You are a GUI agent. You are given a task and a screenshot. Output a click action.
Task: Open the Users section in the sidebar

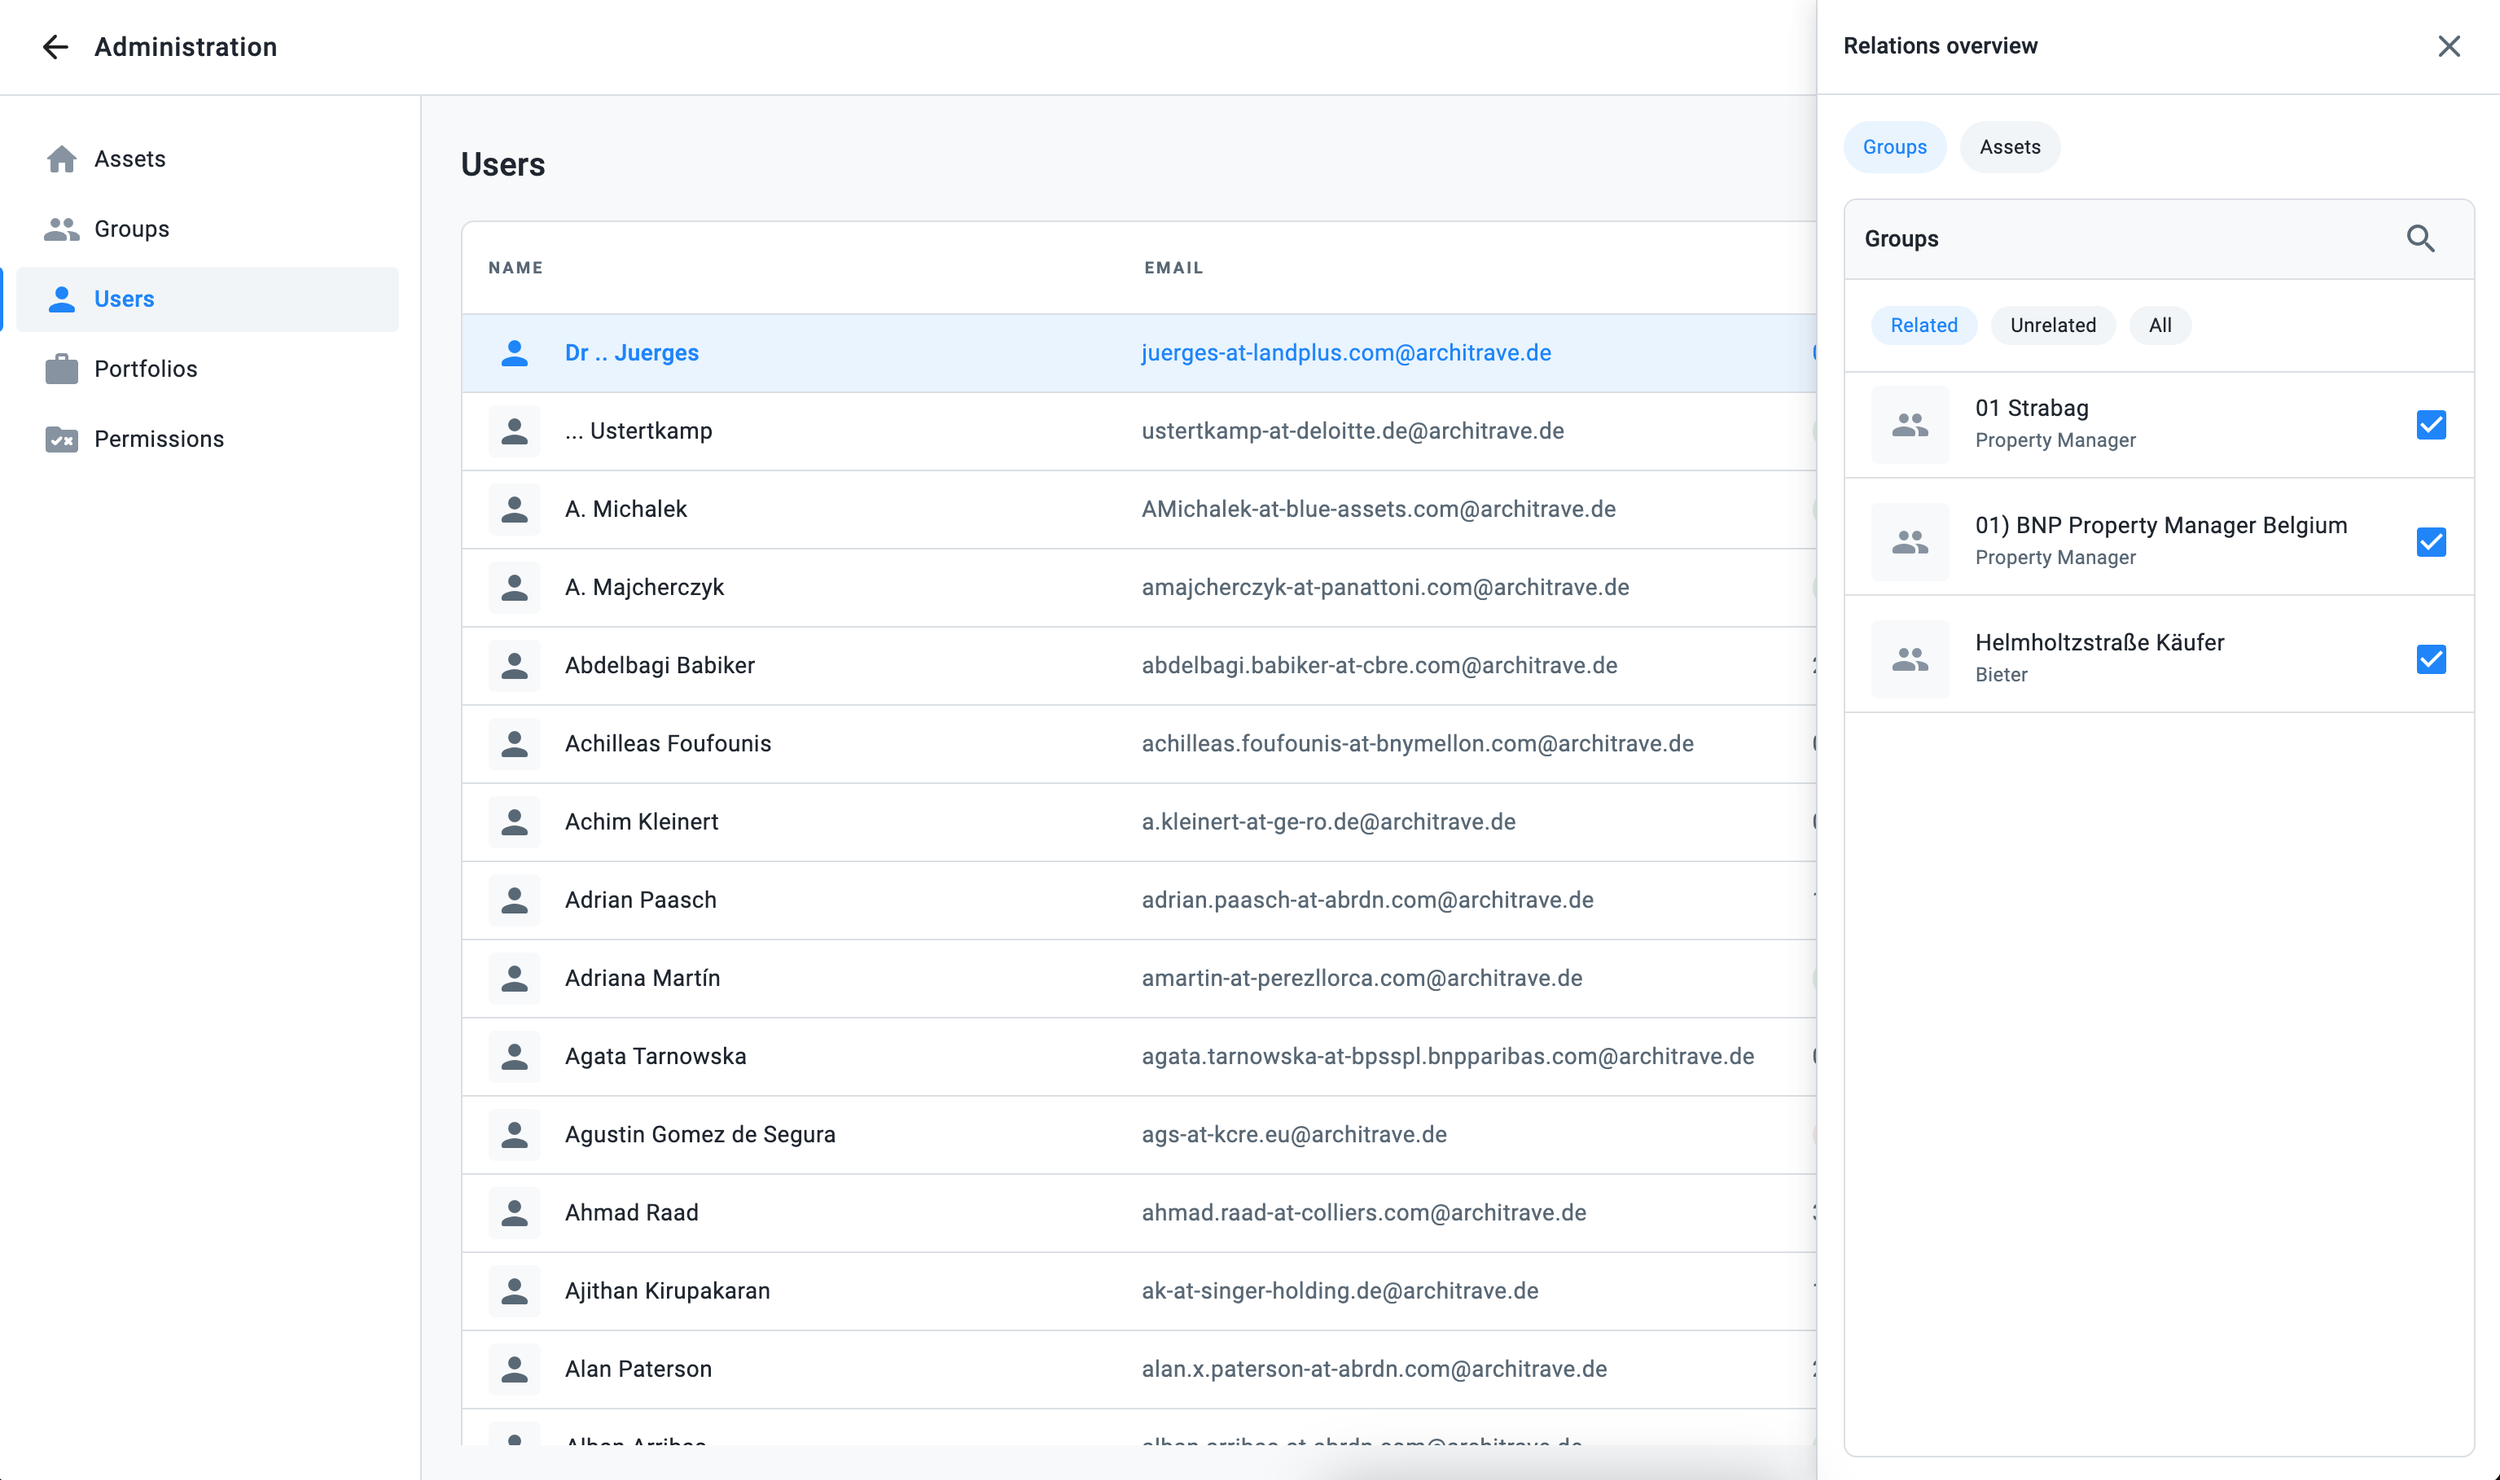pyautogui.click(x=124, y=299)
